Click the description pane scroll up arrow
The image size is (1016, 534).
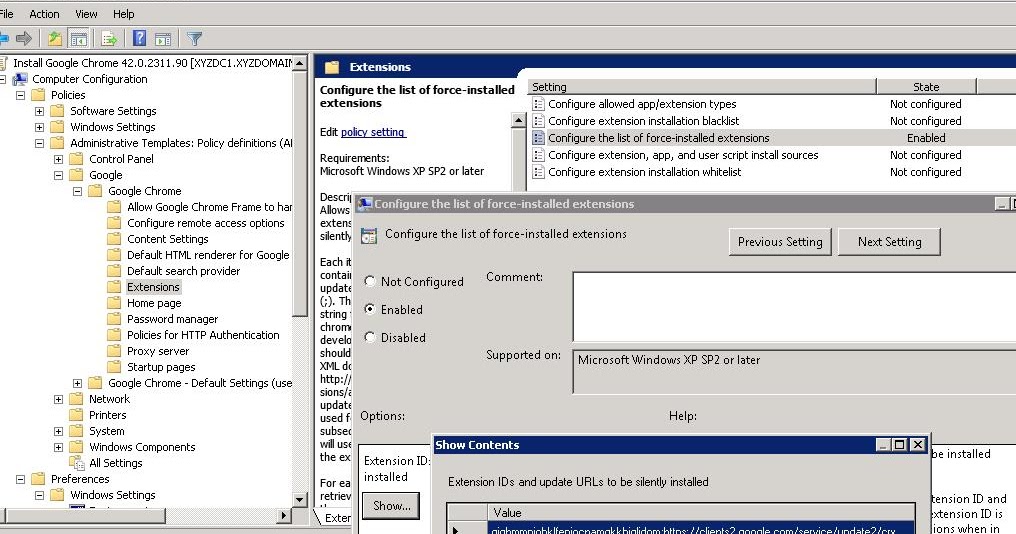[x=518, y=121]
